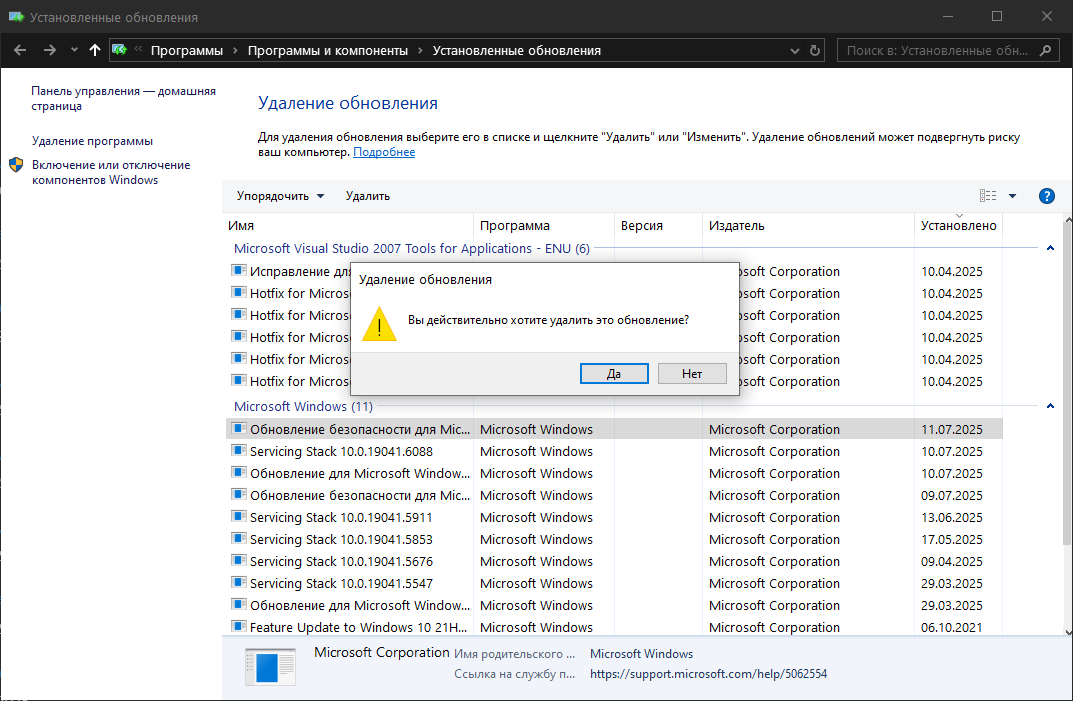Refresh the installed updates list
Image resolution: width=1073 pixels, height=701 pixels.
pos(814,51)
